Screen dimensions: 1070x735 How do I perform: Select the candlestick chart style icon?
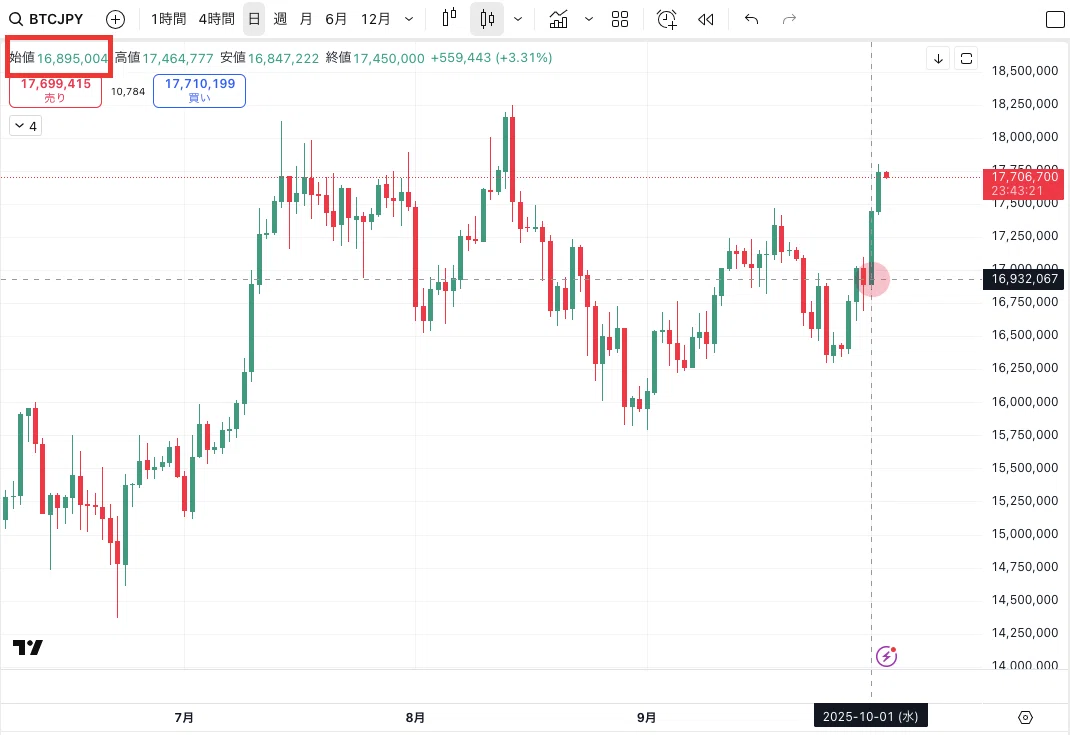(x=487, y=18)
